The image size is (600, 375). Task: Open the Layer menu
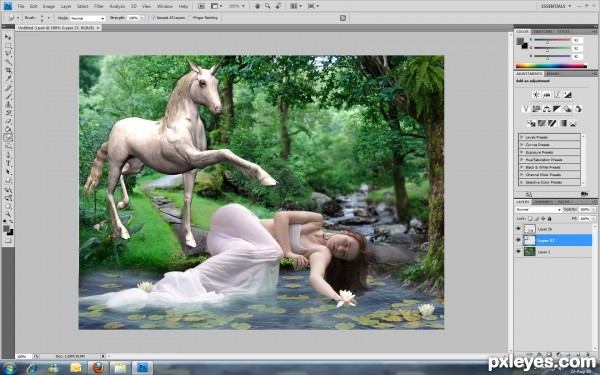(x=66, y=6)
